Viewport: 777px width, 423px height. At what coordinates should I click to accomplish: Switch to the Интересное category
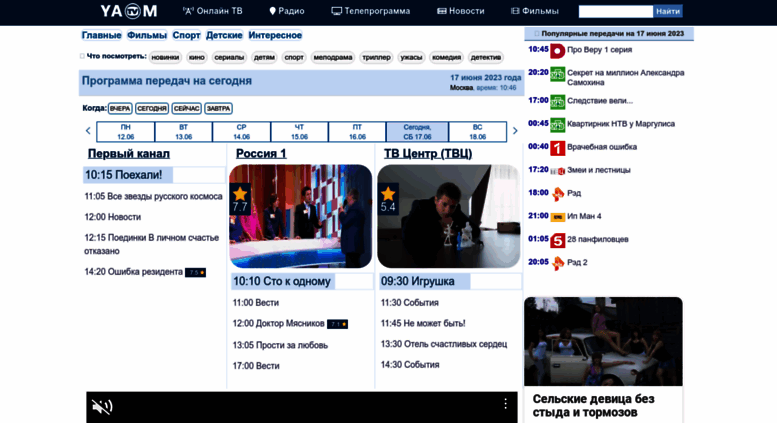pos(275,35)
